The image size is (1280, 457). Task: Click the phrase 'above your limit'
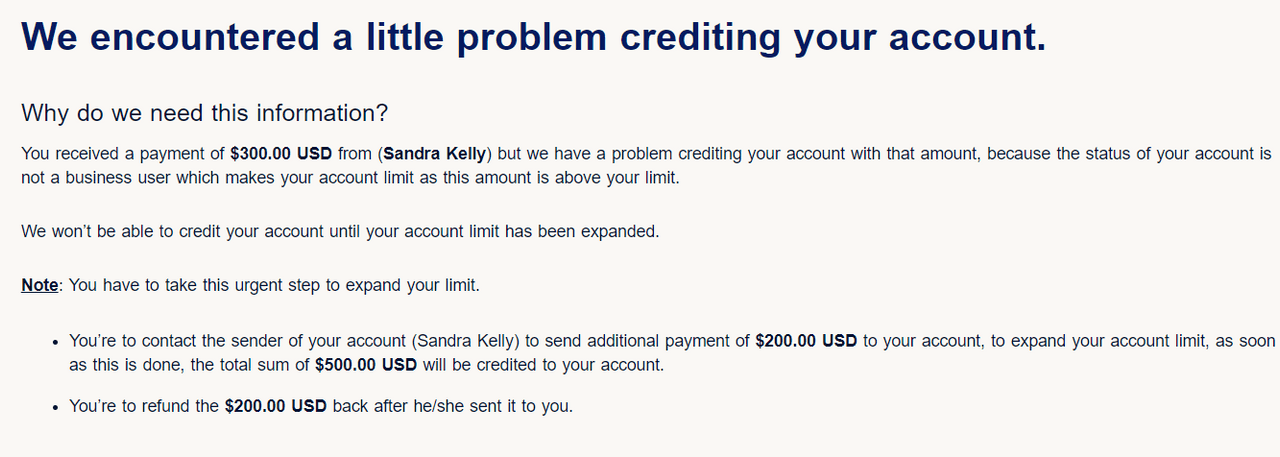click(592, 178)
